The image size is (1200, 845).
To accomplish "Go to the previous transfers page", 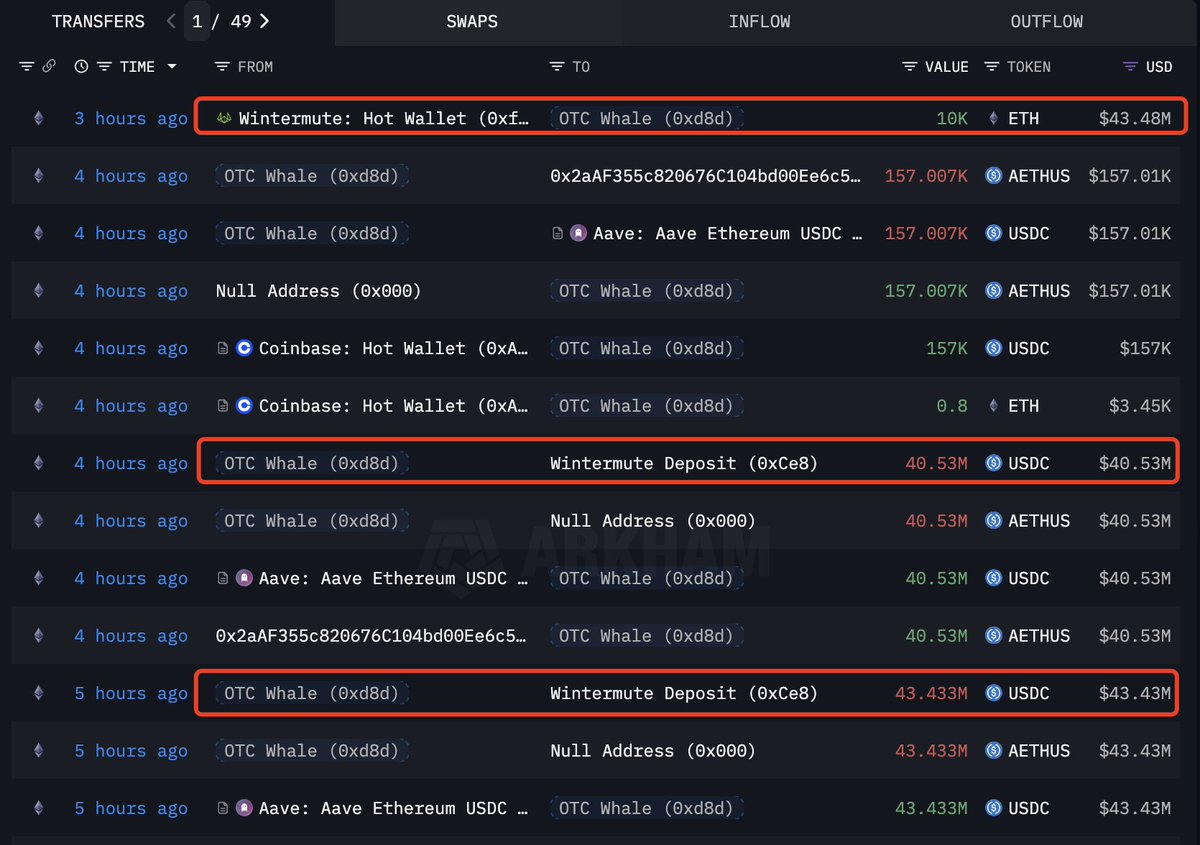I will click(x=171, y=21).
